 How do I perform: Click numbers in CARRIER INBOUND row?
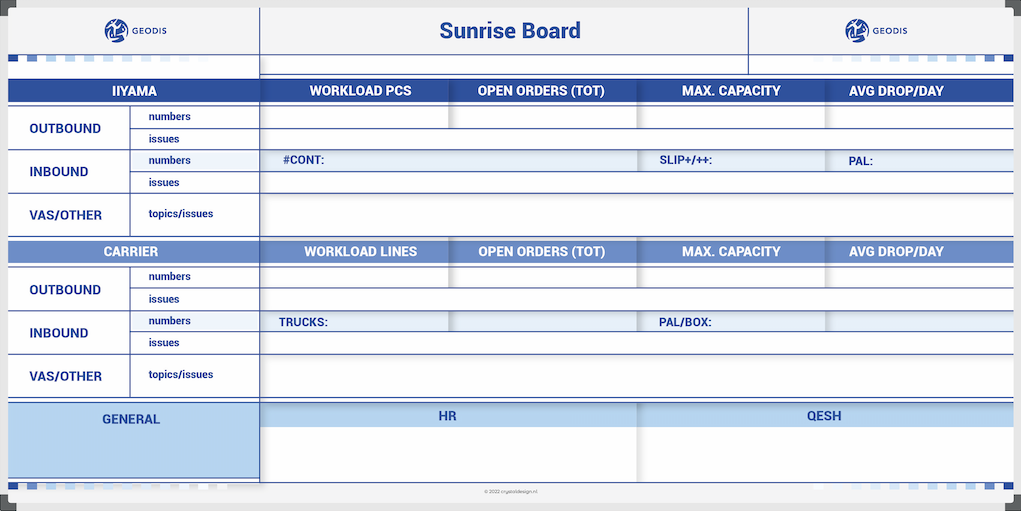click(169, 321)
